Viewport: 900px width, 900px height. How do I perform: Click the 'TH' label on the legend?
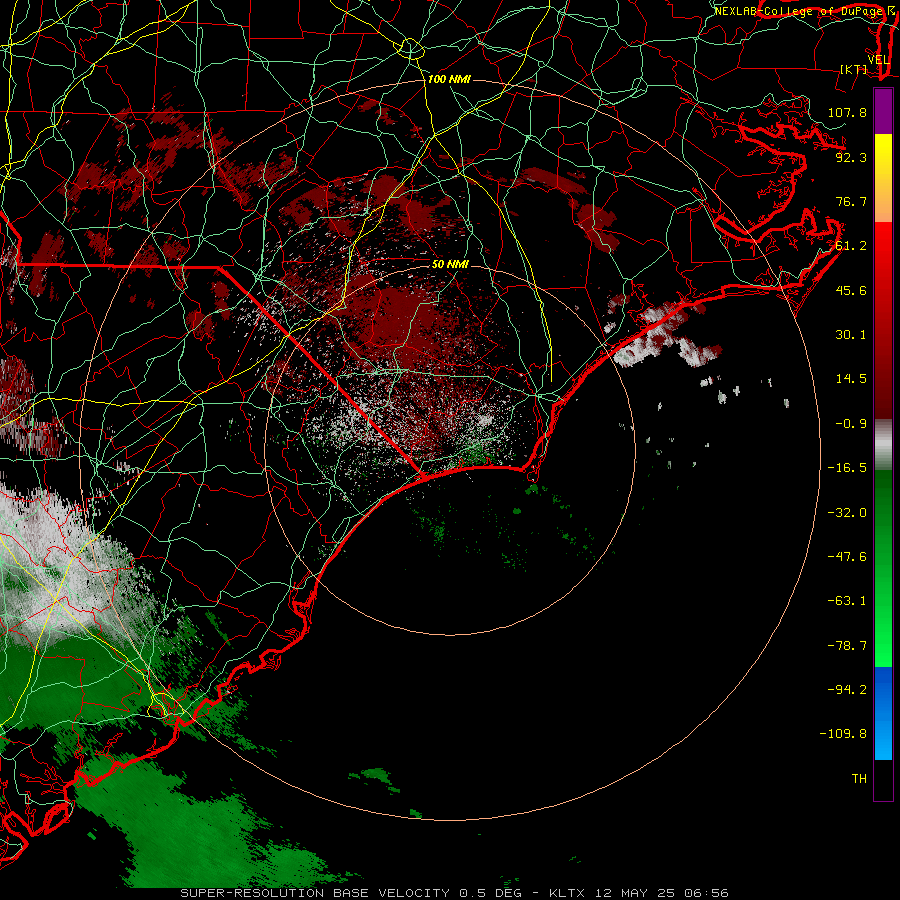click(x=859, y=778)
